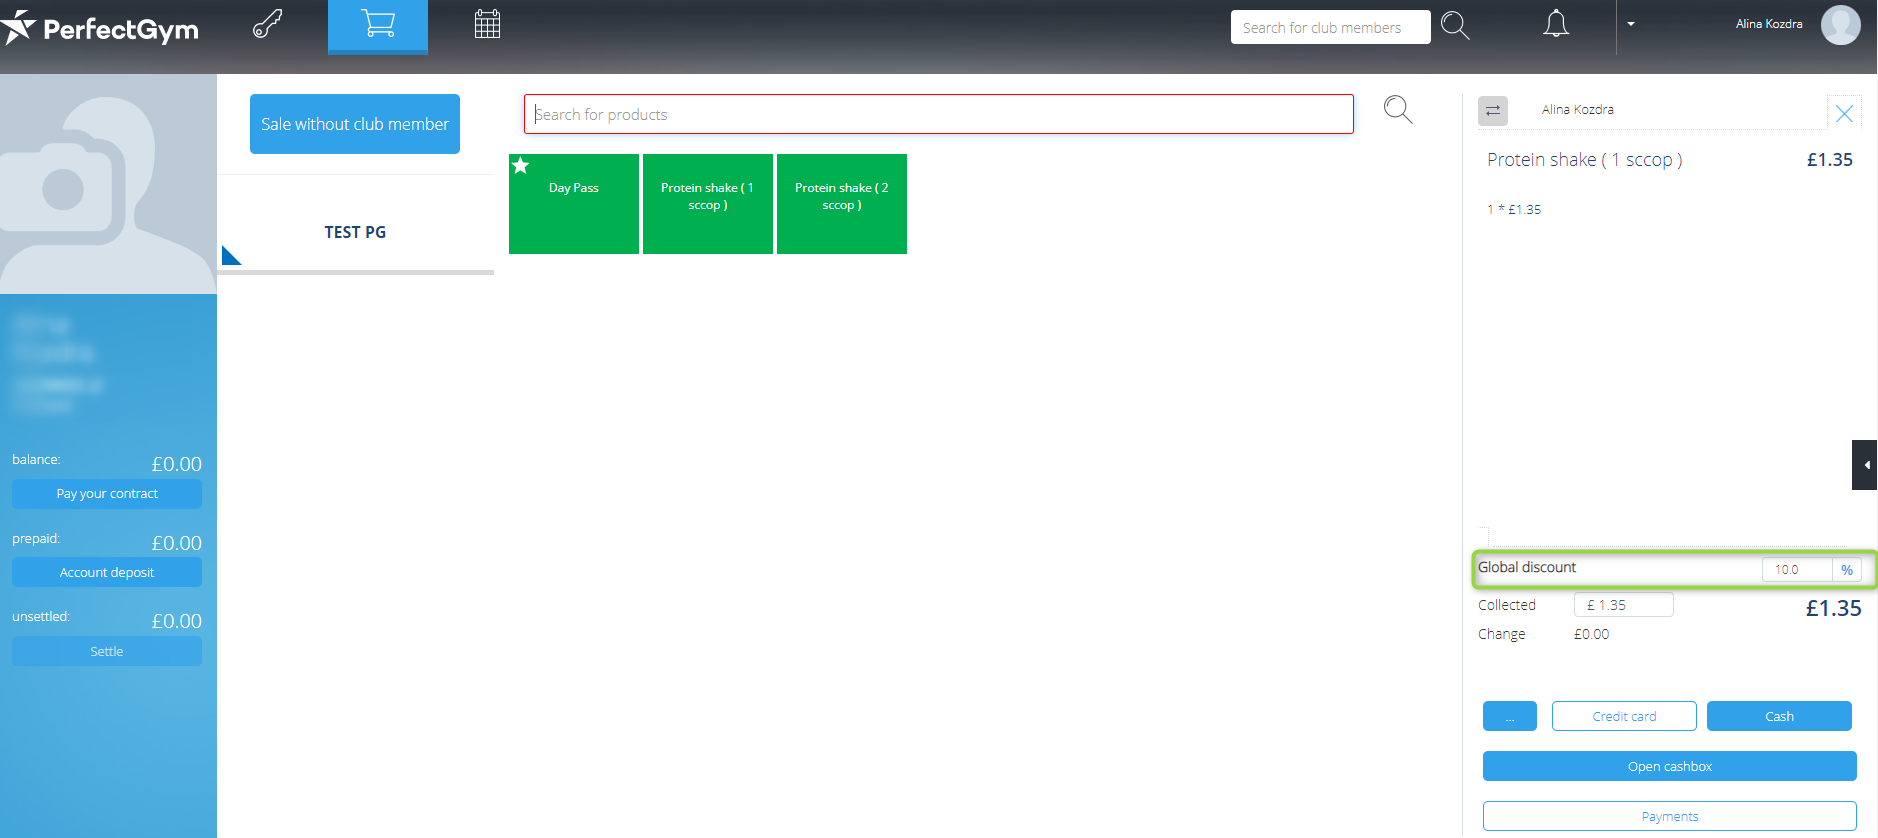Click Sale without club member button
The height and width of the screenshot is (838, 1878).
click(x=355, y=124)
